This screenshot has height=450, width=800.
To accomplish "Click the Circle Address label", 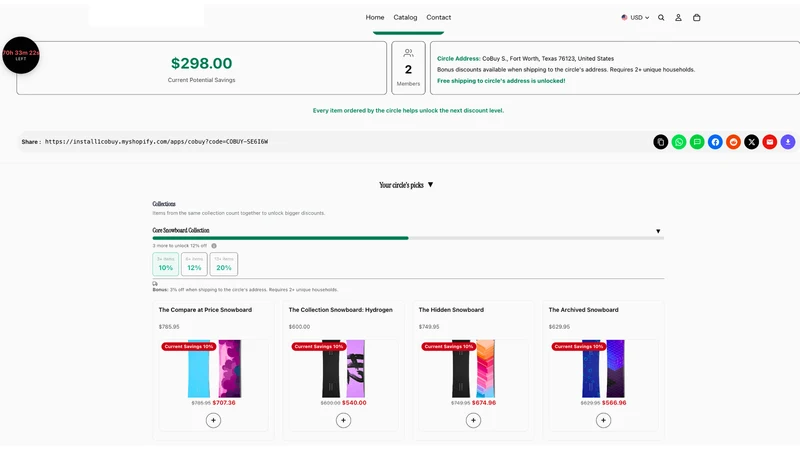I will click(x=459, y=59).
